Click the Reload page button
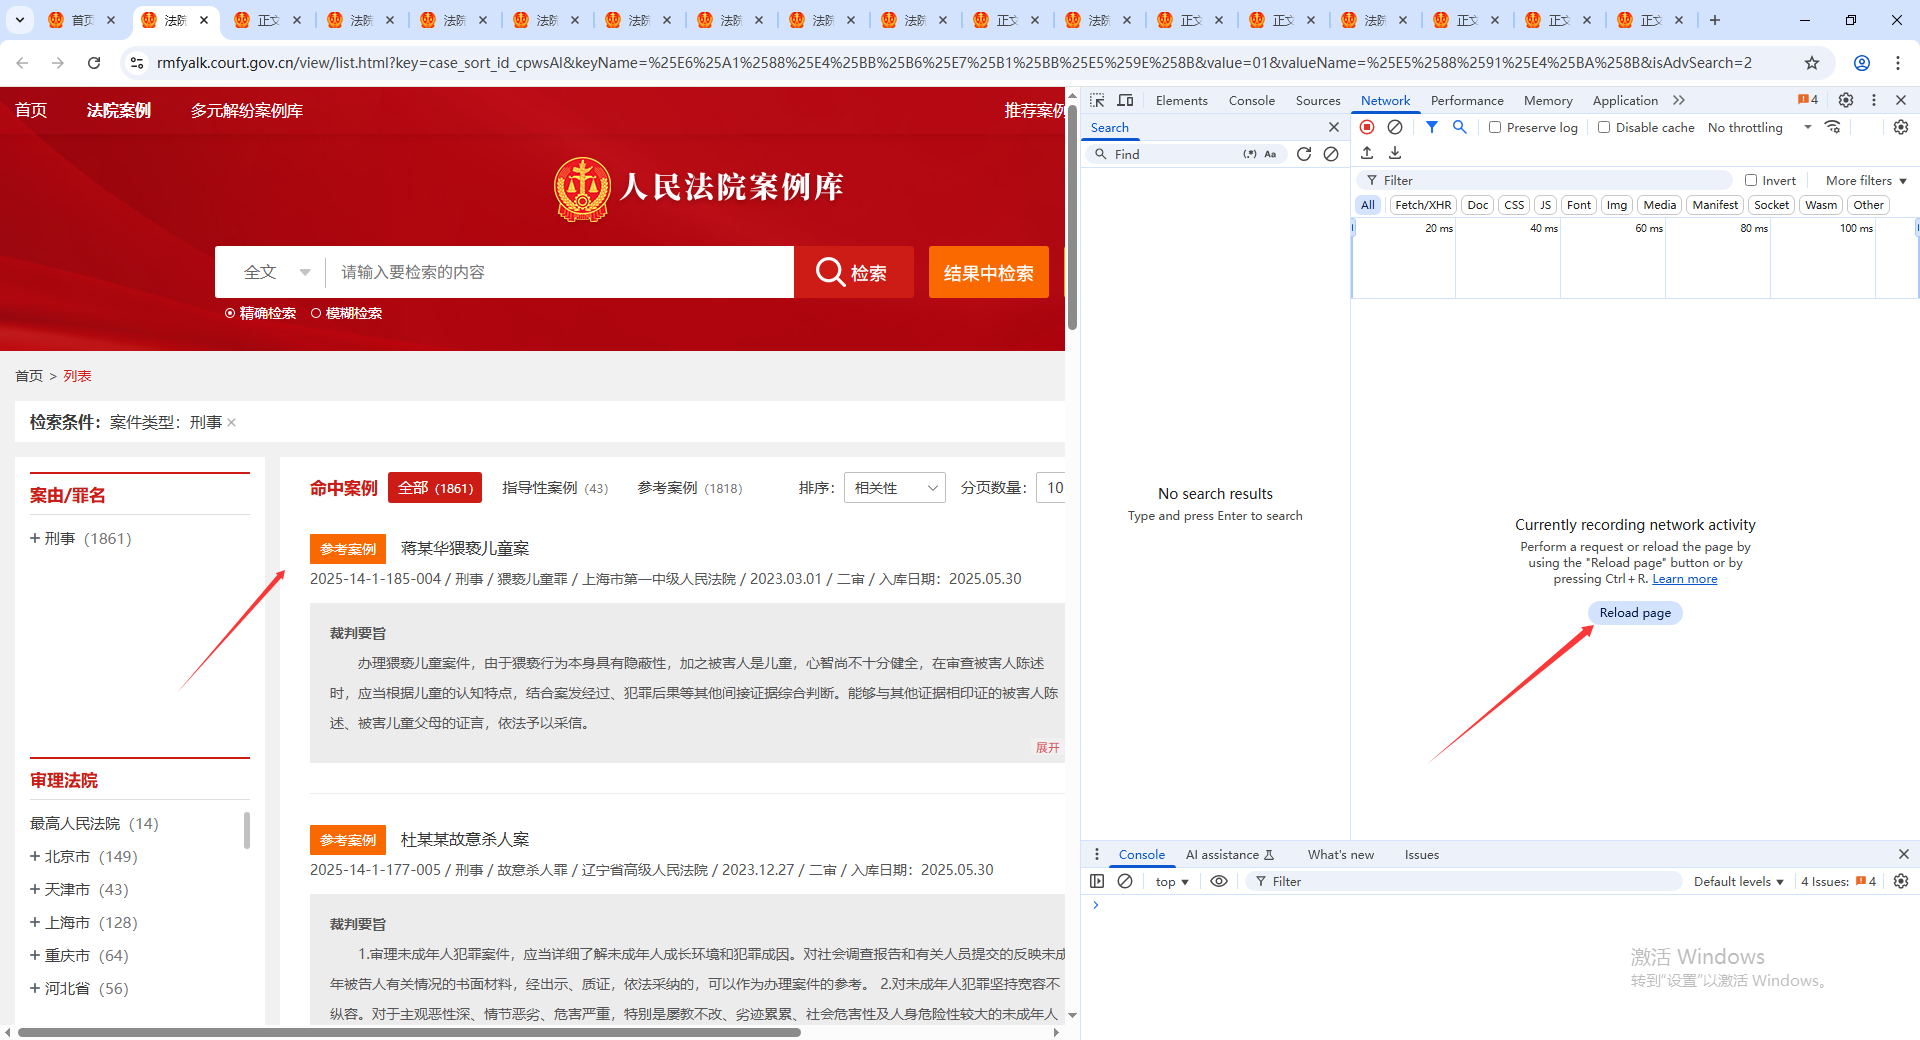 [1635, 612]
